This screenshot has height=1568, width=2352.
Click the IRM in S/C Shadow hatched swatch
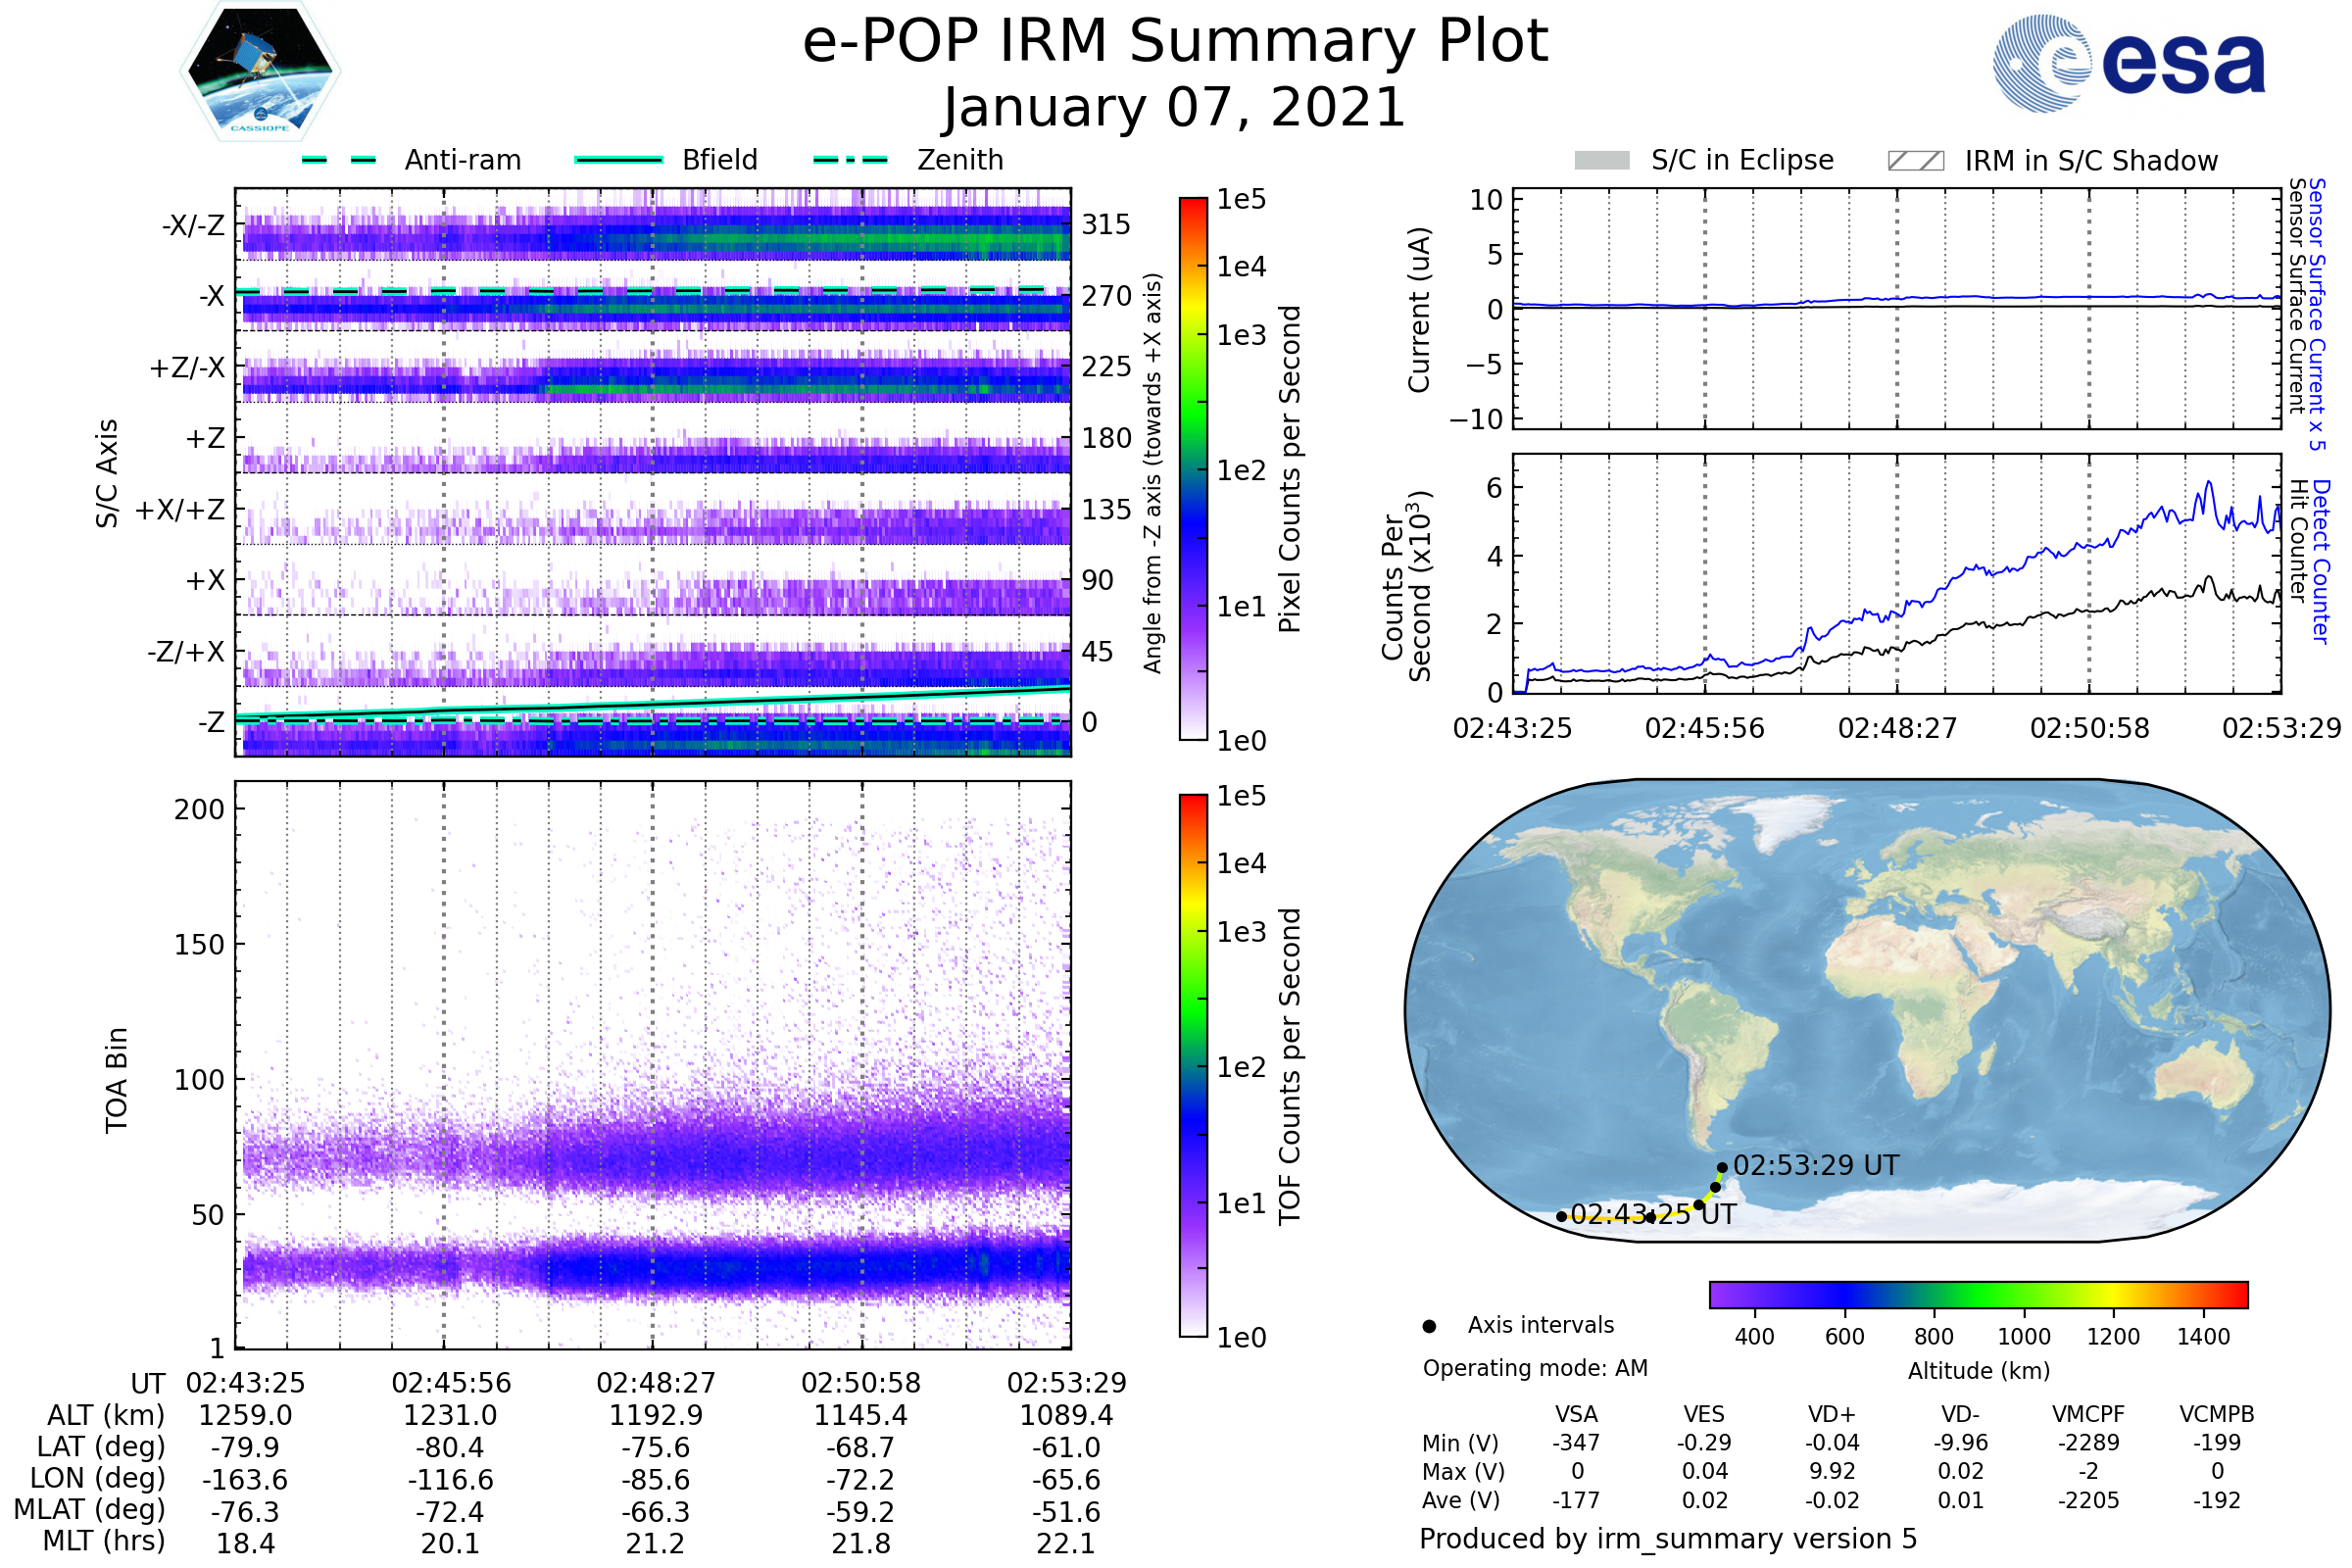click(1915, 161)
